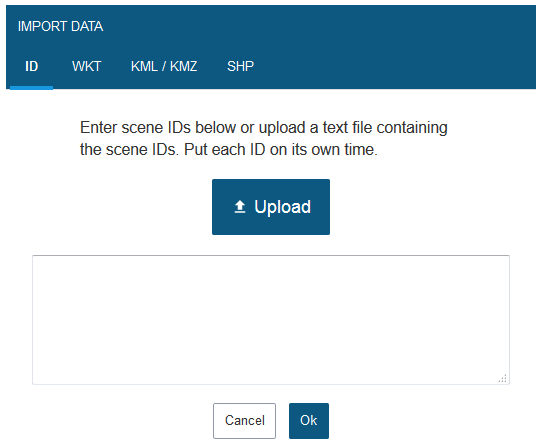This screenshot has width=540, height=442.
Task: Cancel the import dialog
Action: 245,421
